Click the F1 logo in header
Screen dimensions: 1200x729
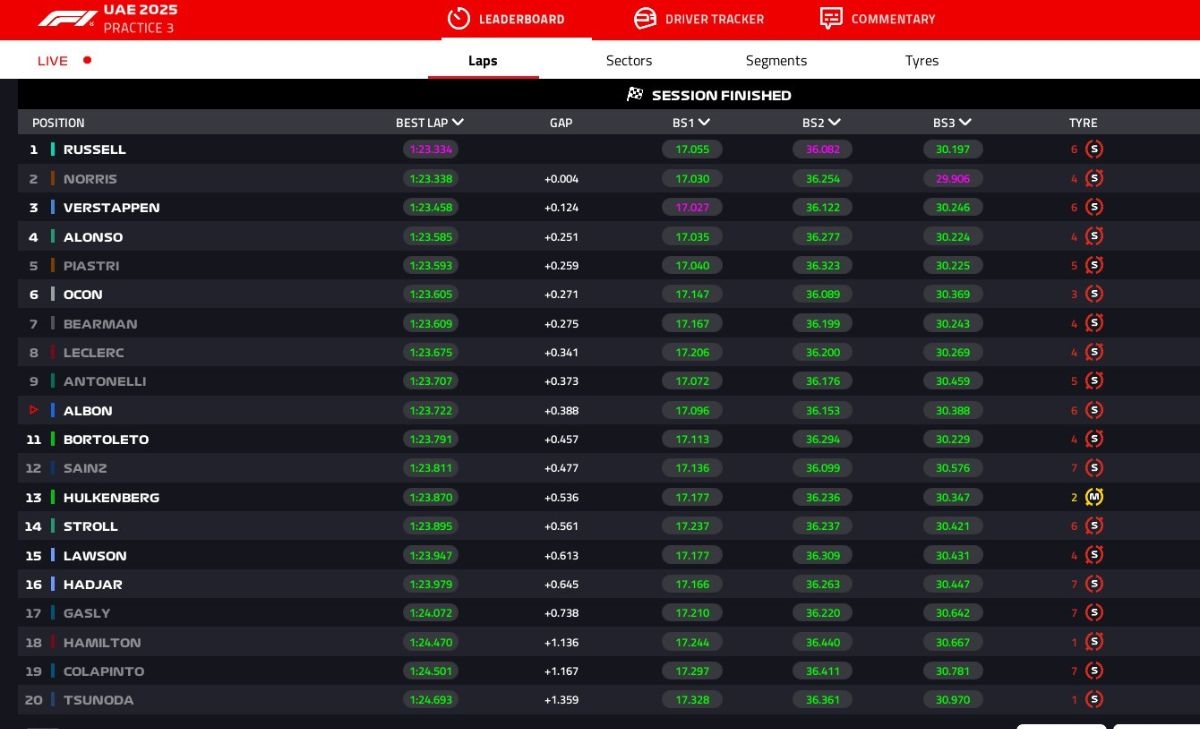point(67,19)
